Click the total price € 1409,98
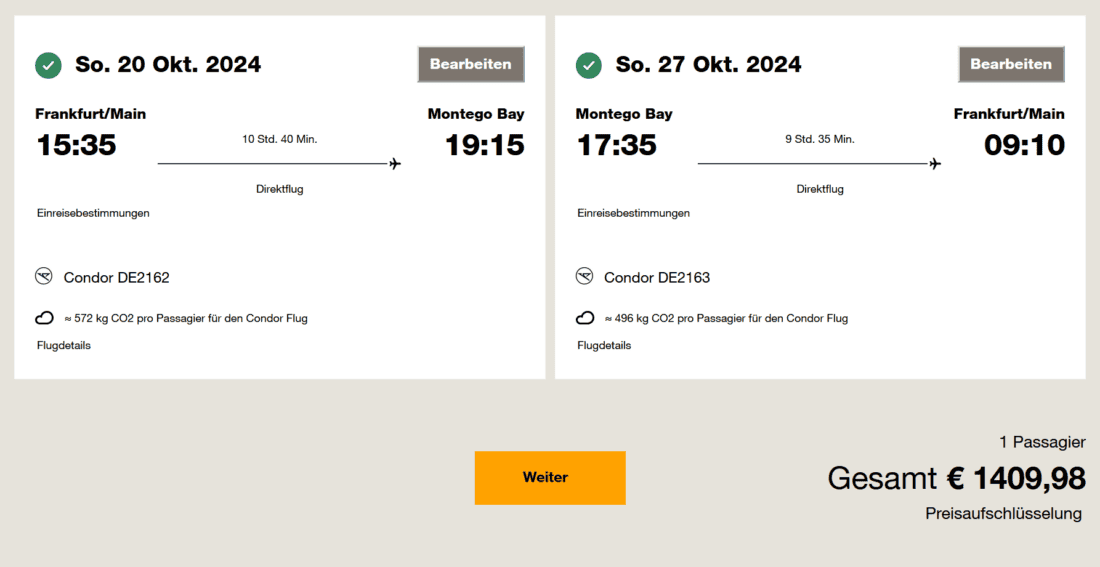1100x567 pixels. 1016,479
